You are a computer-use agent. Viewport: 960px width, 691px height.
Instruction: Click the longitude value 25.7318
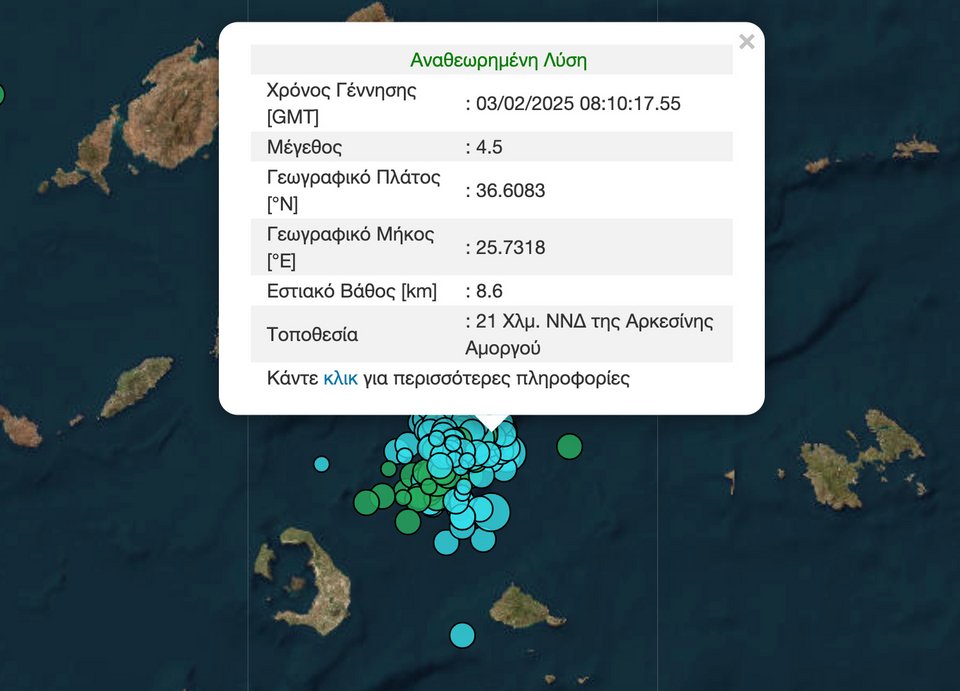point(510,247)
